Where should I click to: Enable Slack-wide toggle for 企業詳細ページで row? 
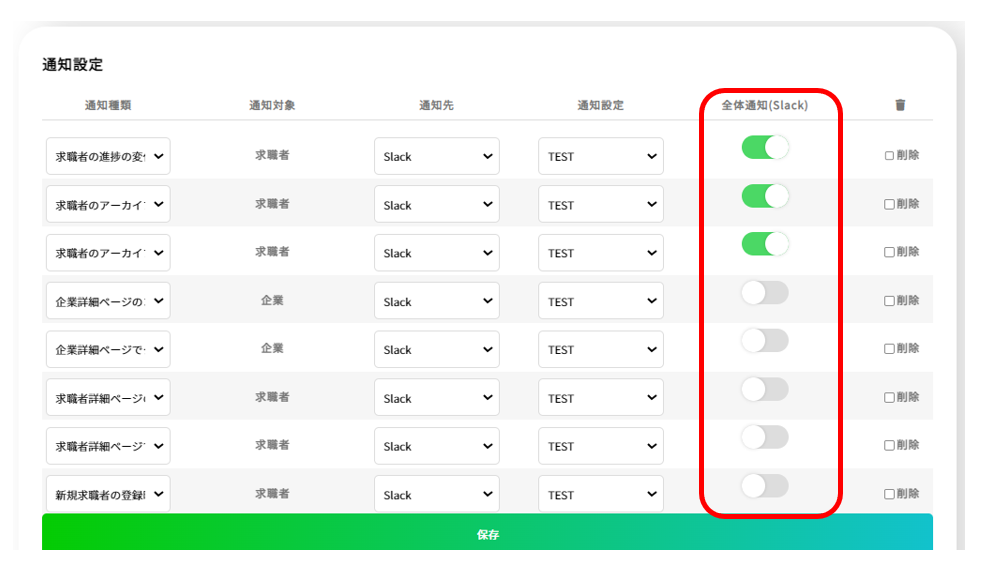pos(765,341)
